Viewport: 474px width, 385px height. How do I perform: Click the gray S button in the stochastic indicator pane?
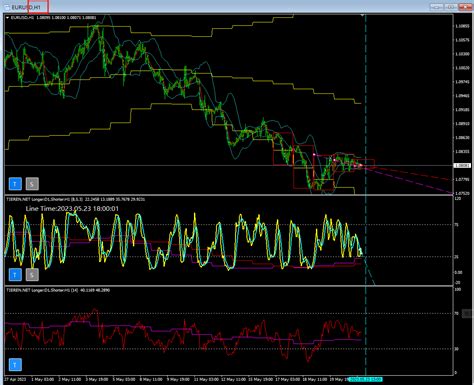(x=32, y=275)
